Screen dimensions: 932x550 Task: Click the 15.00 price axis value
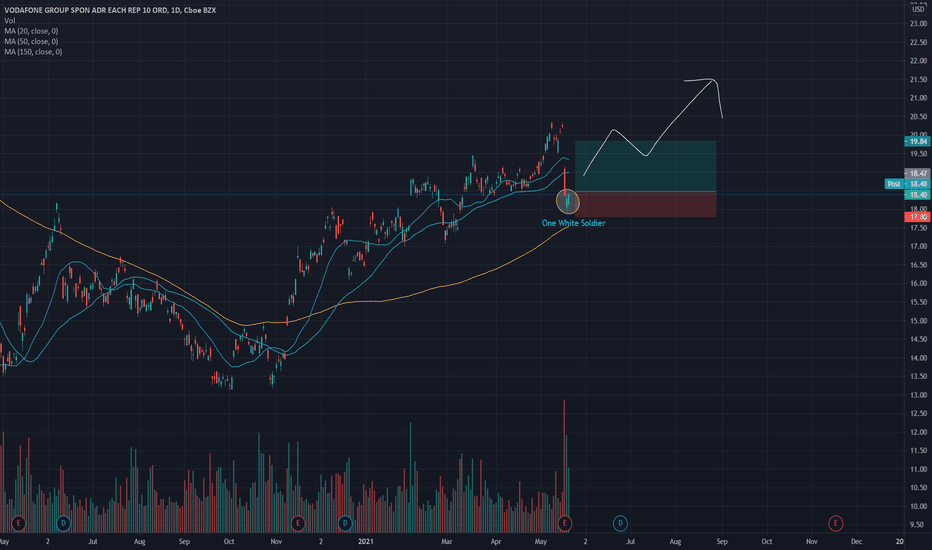tap(918, 321)
